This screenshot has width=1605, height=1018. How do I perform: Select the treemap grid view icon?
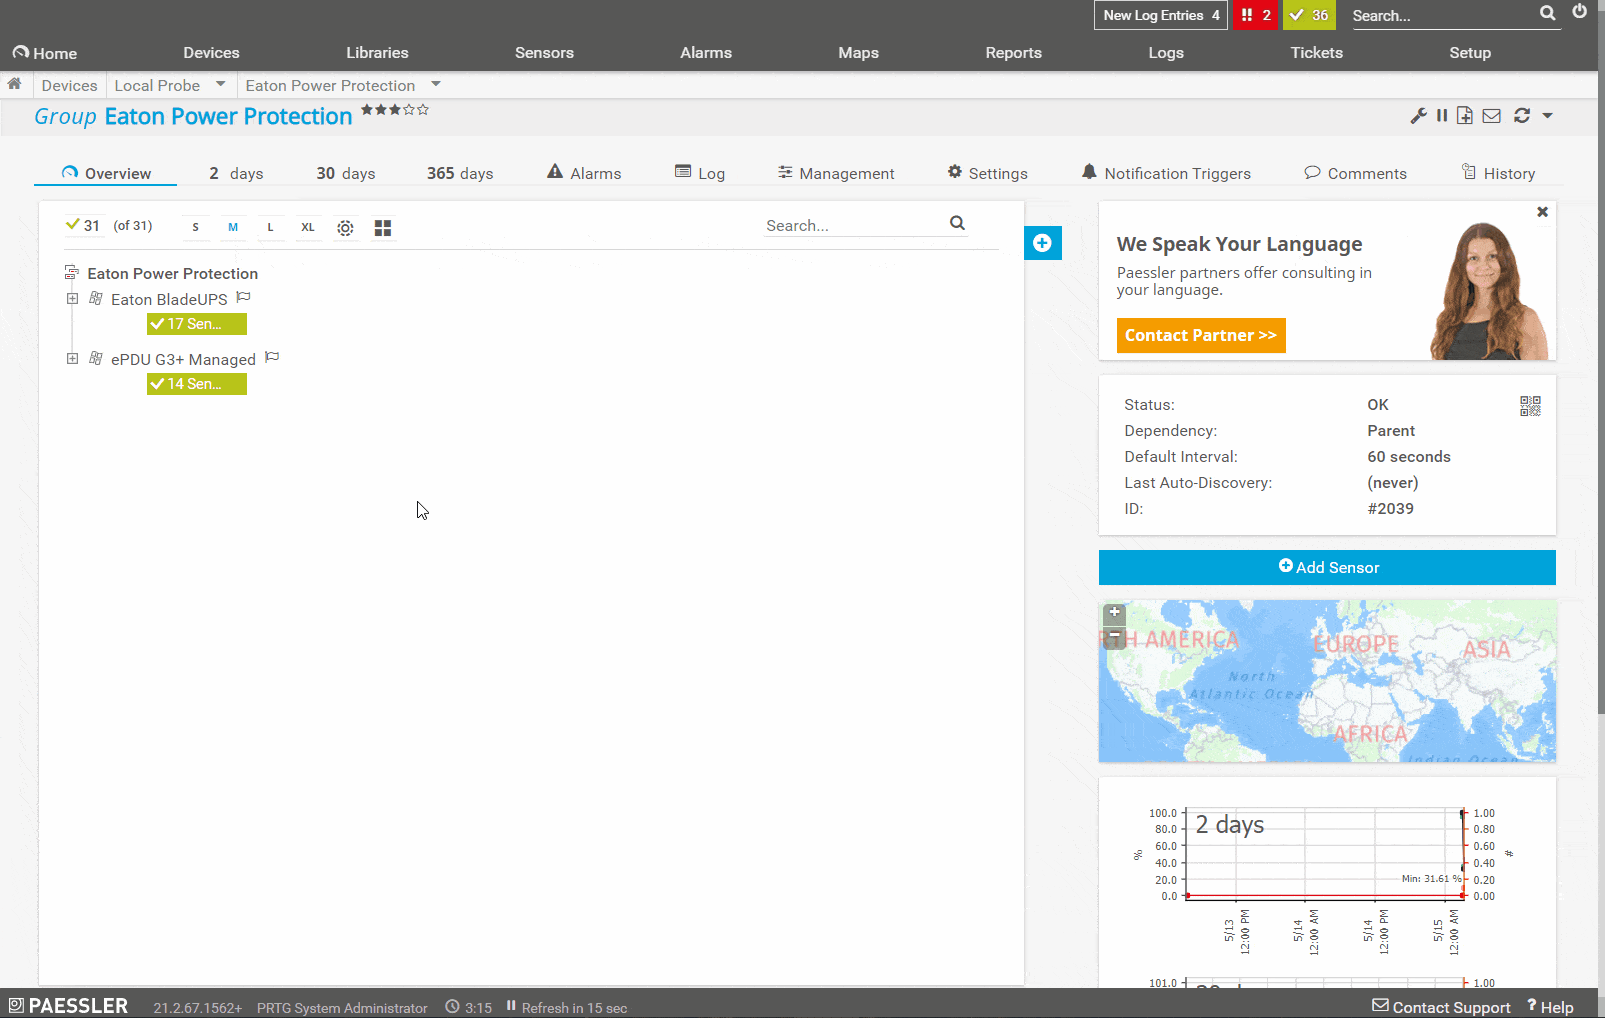(383, 228)
